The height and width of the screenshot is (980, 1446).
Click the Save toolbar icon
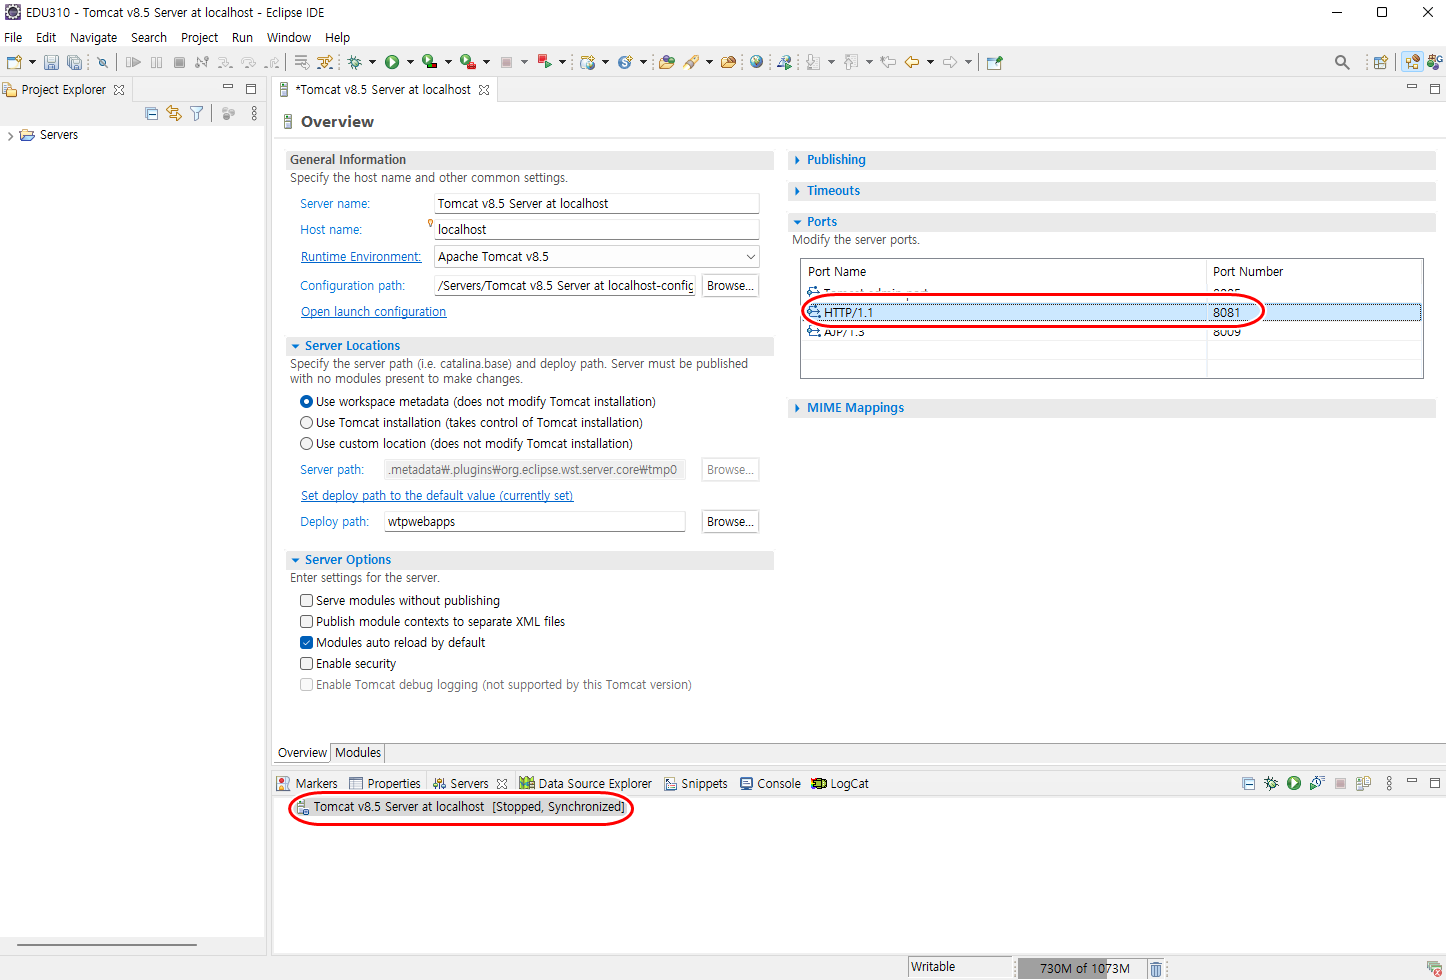(51, 62)
